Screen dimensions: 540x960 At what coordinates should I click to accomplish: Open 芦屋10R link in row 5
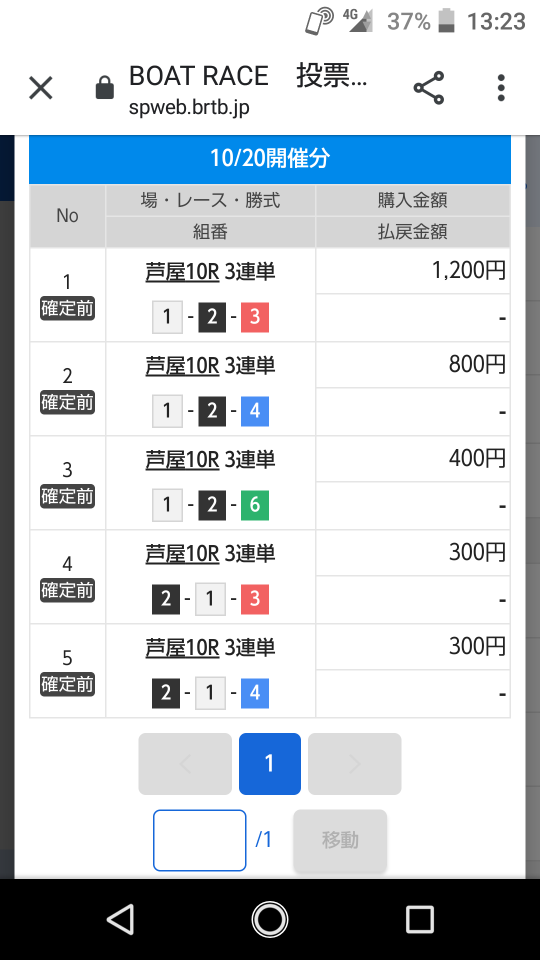[x=182, y=647]
